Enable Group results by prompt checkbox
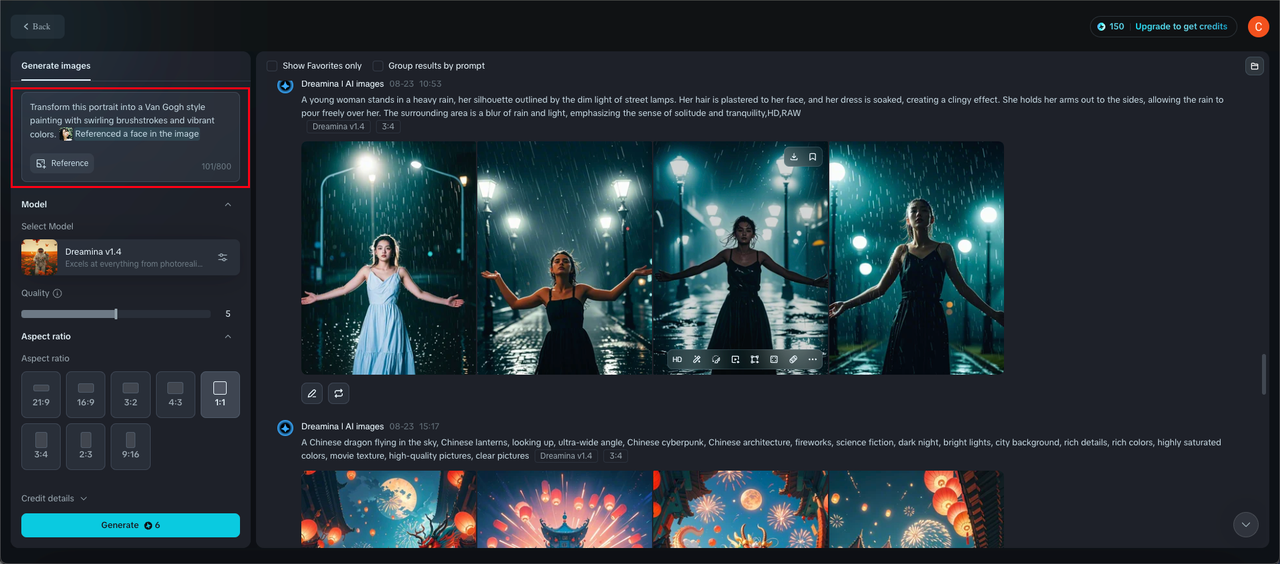Screen dimensions: 1280x564 click(378, 66)
